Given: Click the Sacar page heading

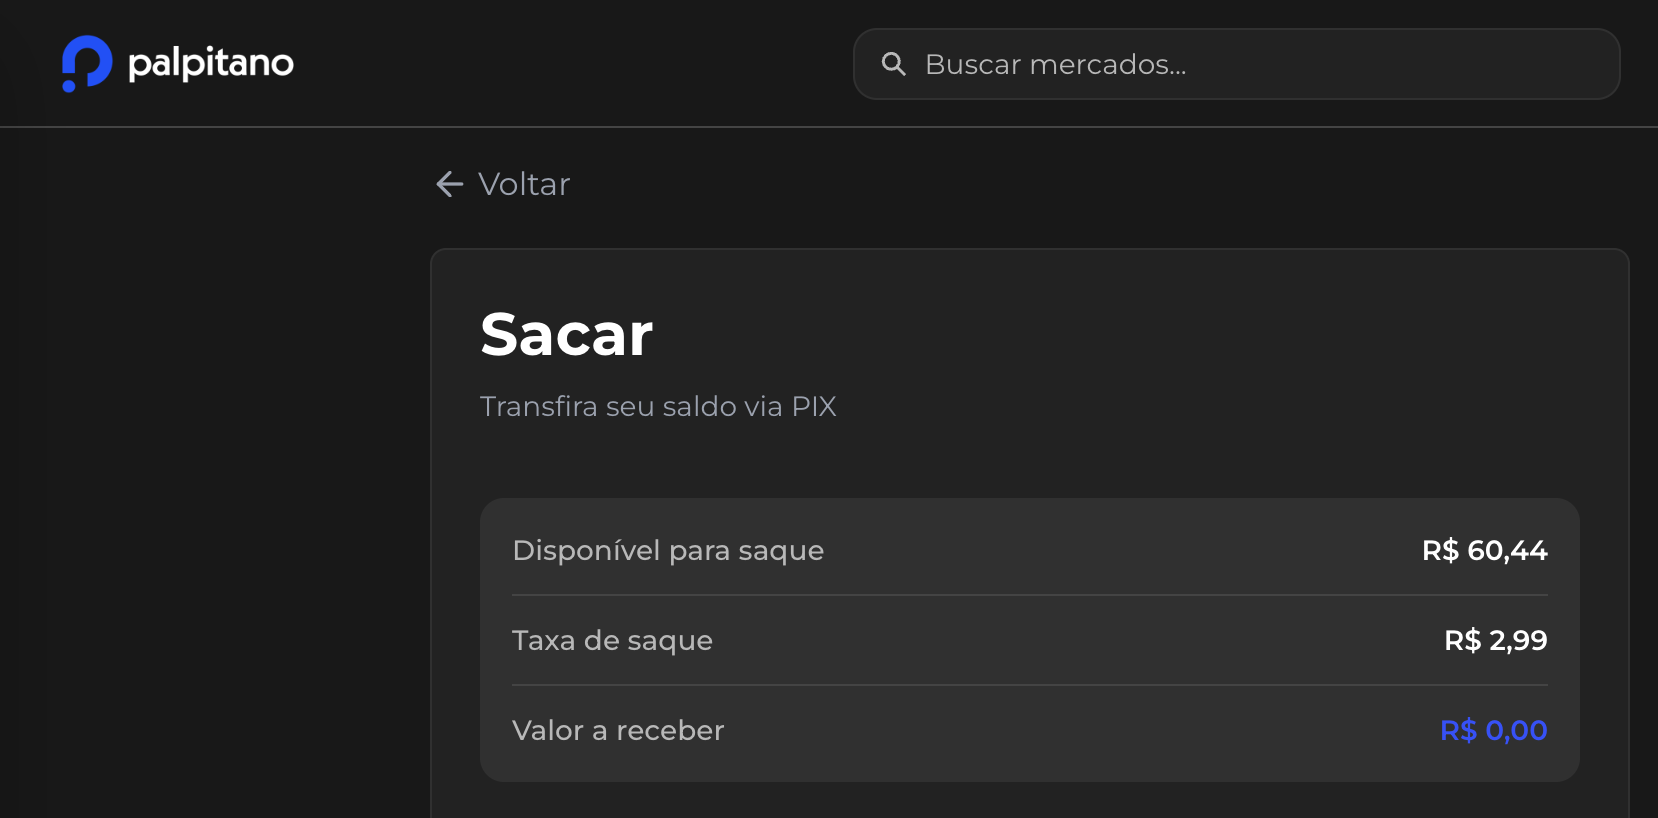Looking at the screenshot, I should tap(566, 335).
